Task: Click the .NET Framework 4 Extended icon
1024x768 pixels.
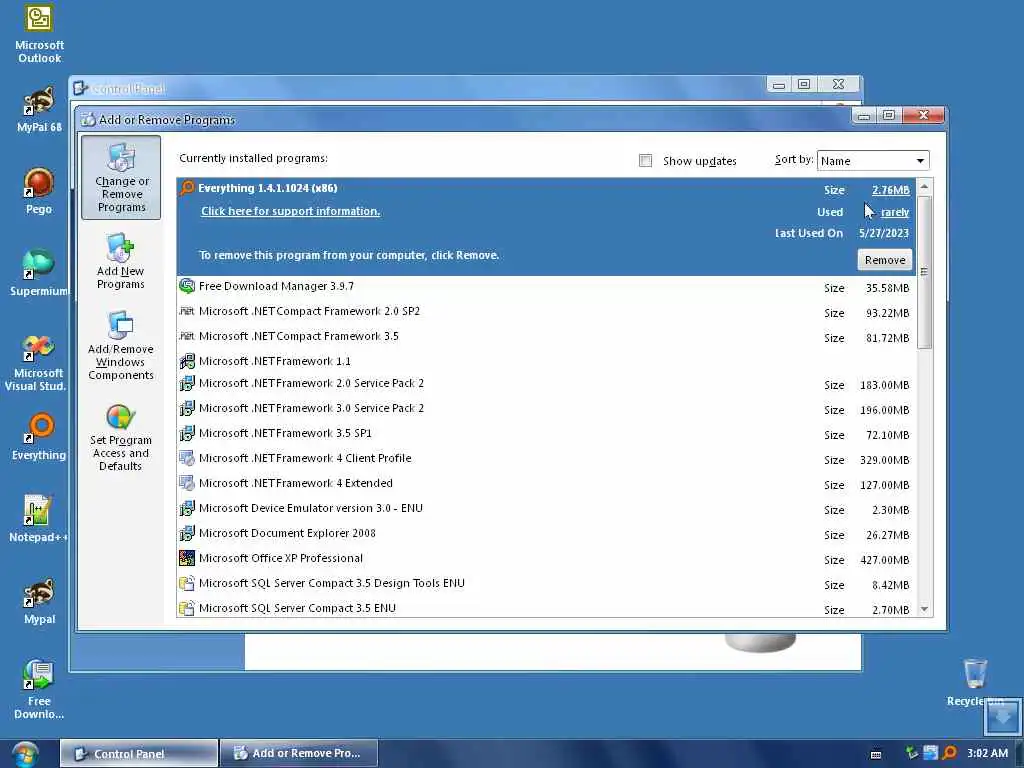Action: click(x=187, y=483)
